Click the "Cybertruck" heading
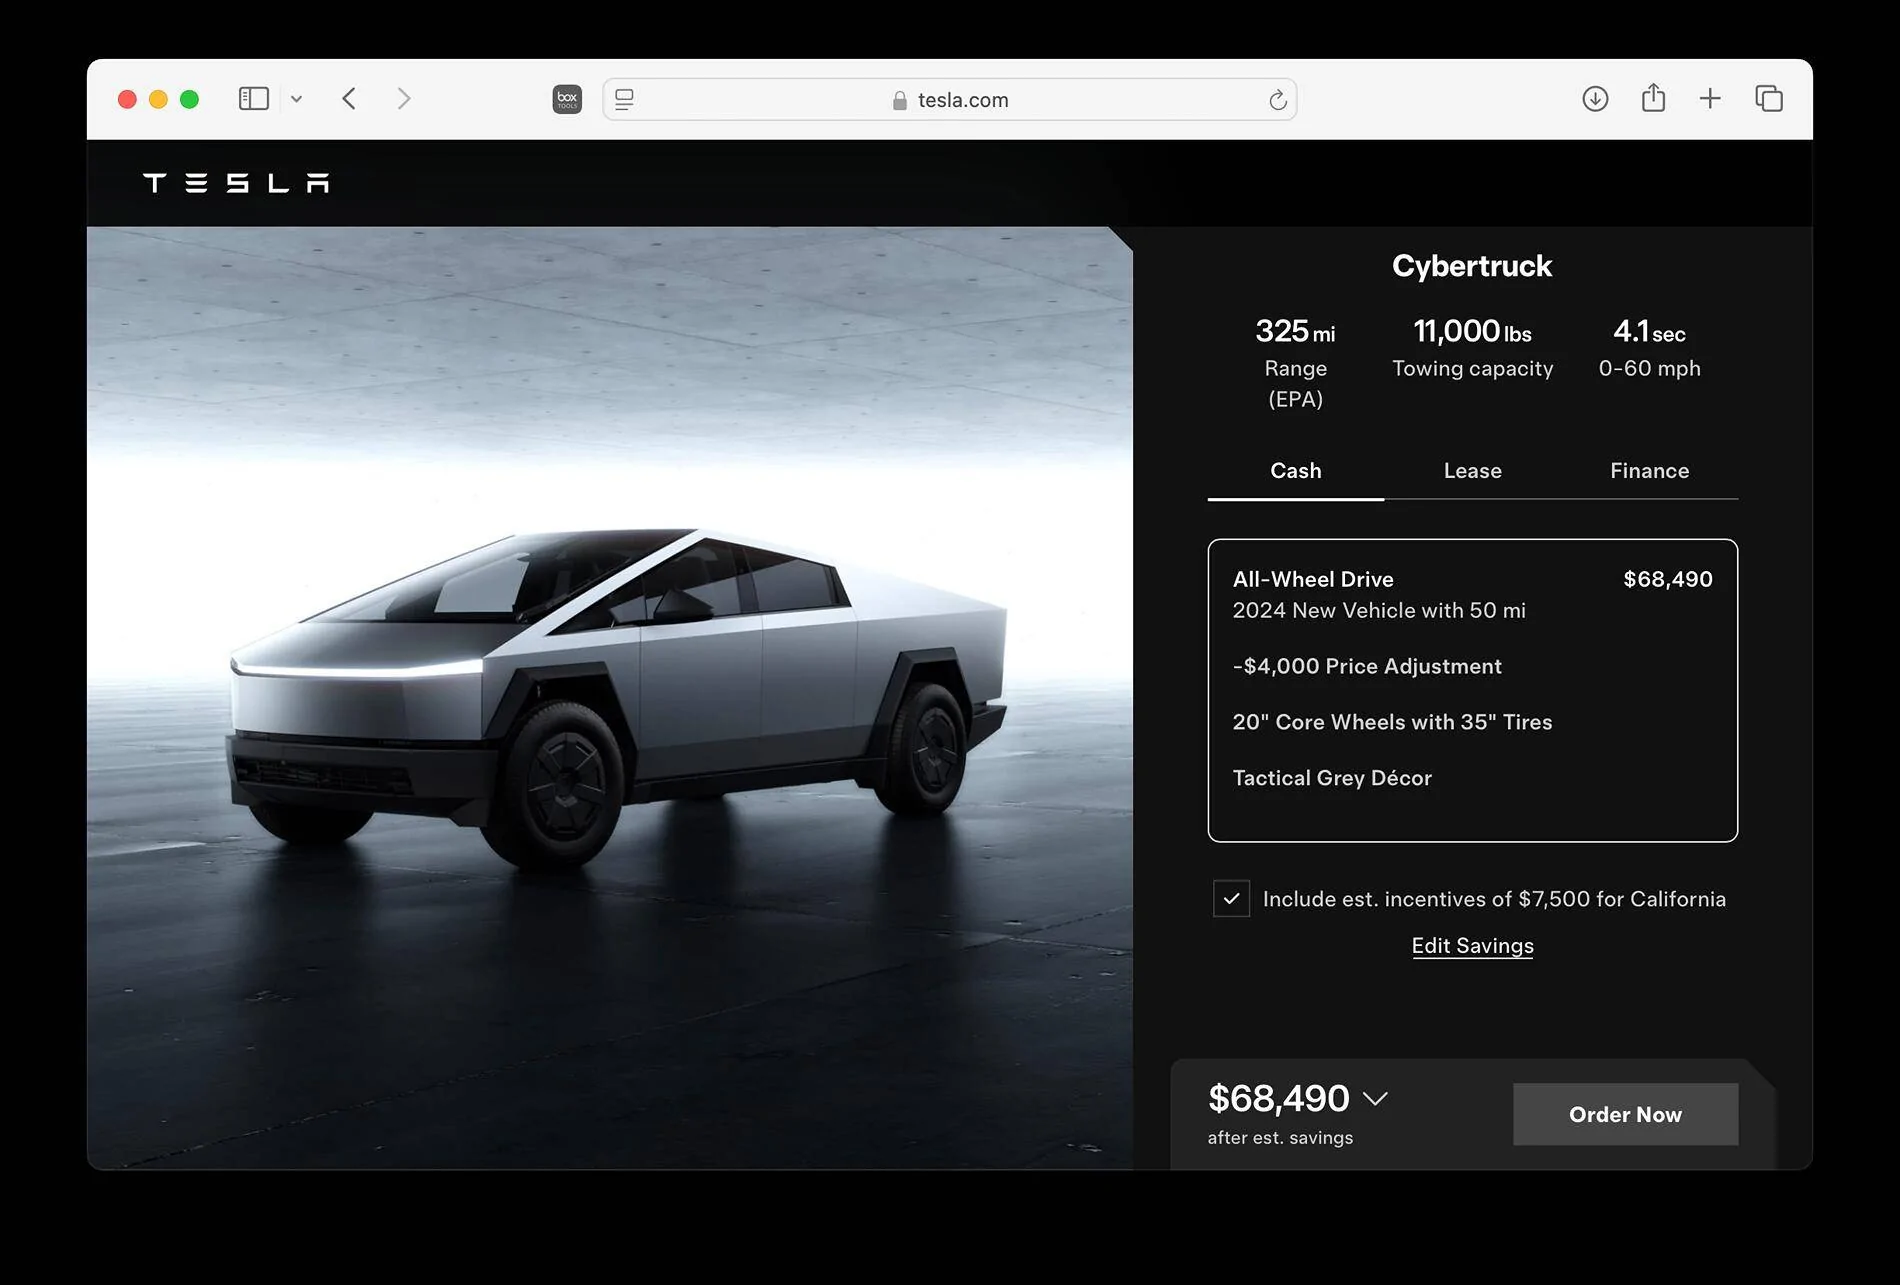1900x1285 pixels. pyautogui.click(x=1472, y=266)
